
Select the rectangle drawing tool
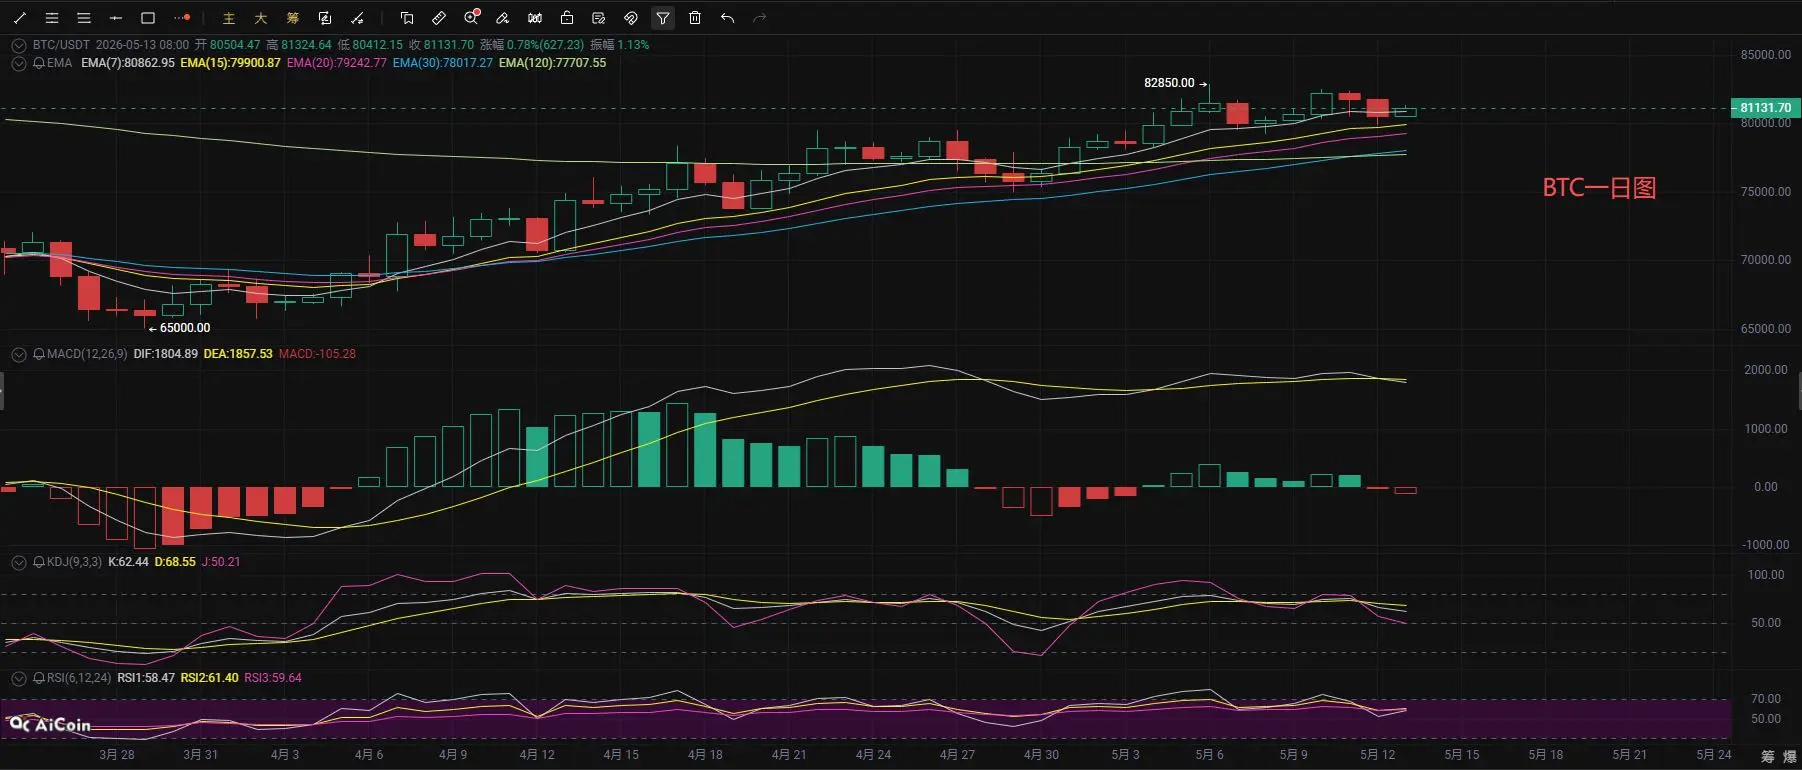[x=148, y=18]
